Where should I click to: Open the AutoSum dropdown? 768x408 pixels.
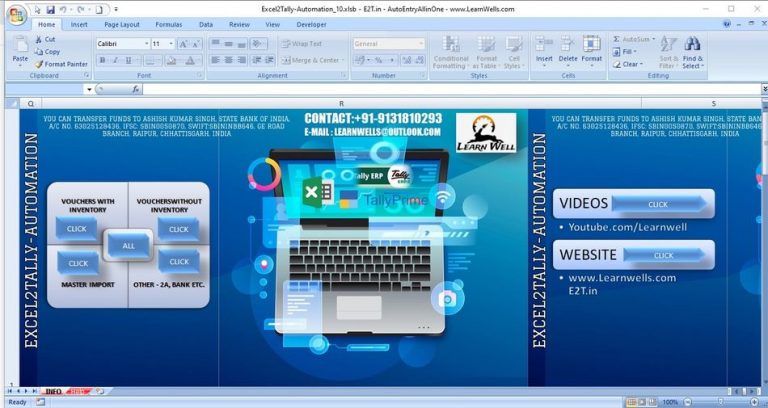point(653,39)
